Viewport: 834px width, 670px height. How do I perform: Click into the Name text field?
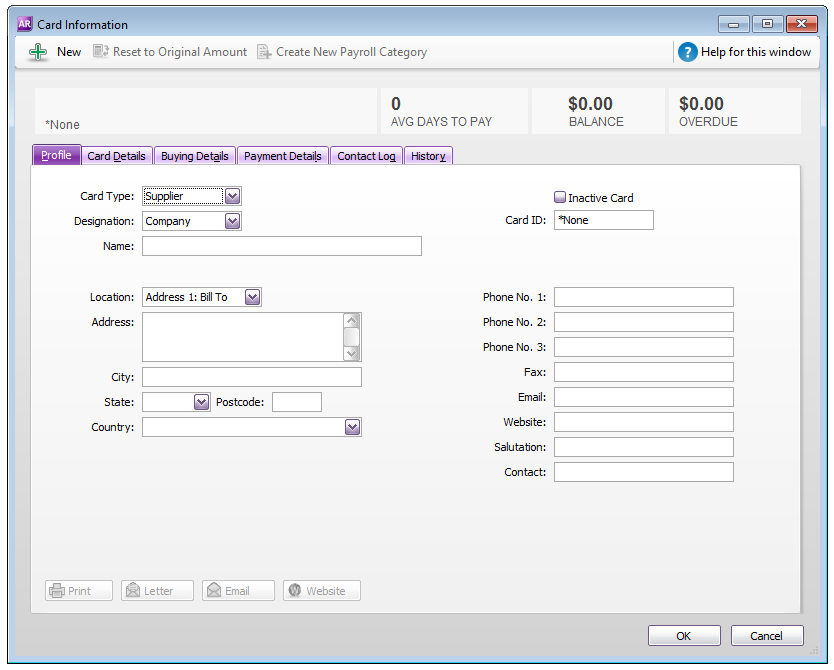281,246
